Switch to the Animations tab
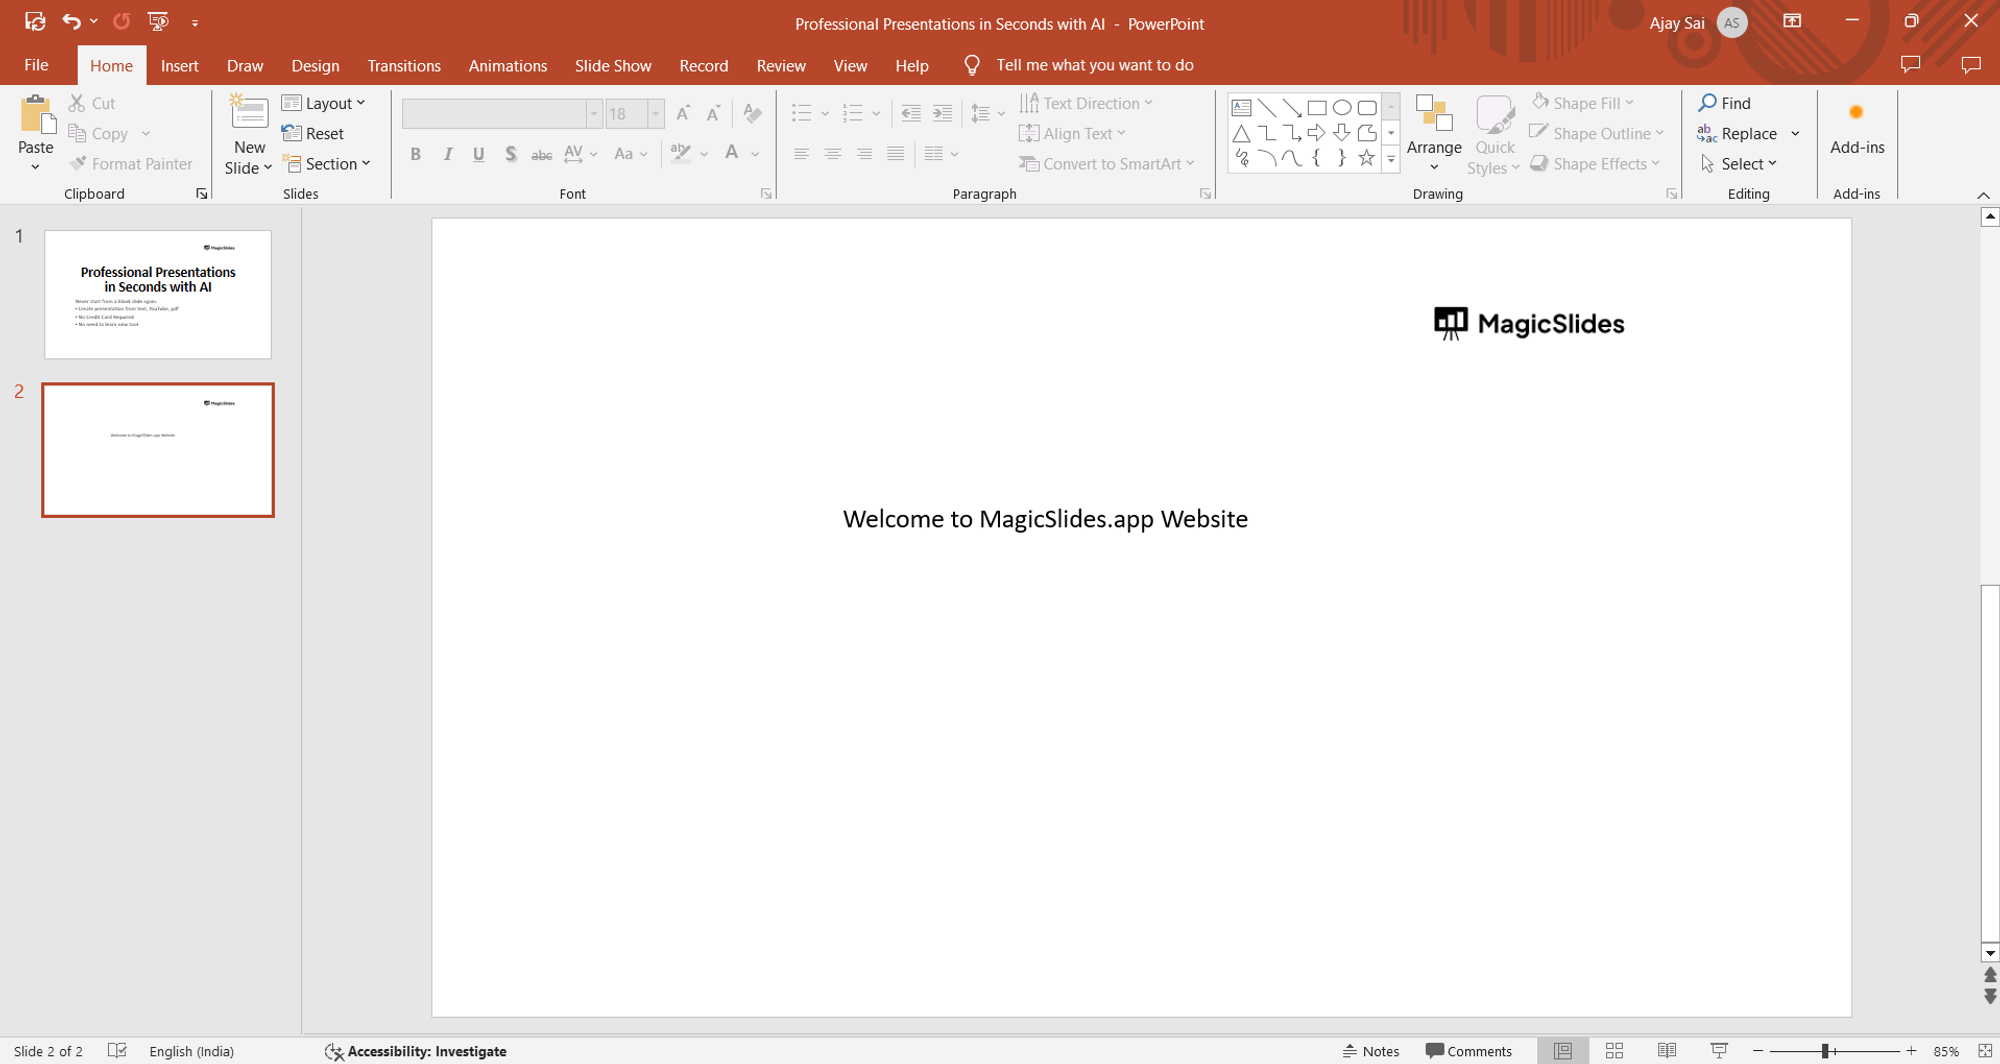This screenshot has width=2000, height=1064. pos(508,65)
